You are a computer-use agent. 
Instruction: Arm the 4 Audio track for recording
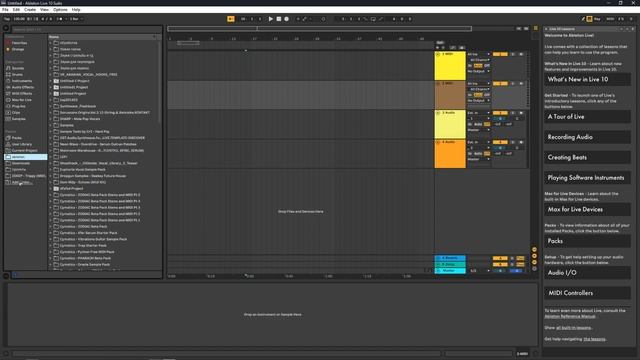pyautogui.click(x=521, y=142)
